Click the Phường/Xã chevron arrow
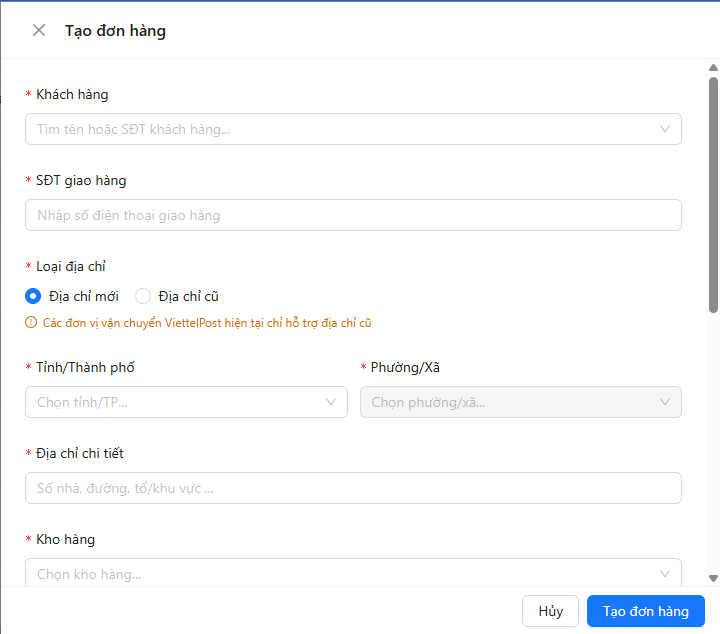This screenshot has height=634, width=720. click(664, 402)
